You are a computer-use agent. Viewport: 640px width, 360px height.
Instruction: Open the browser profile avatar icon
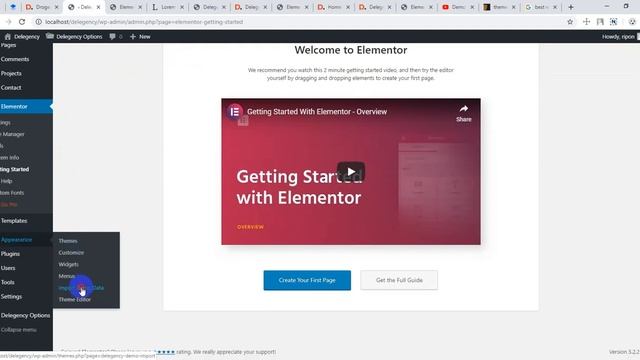[x=632, y=22]
